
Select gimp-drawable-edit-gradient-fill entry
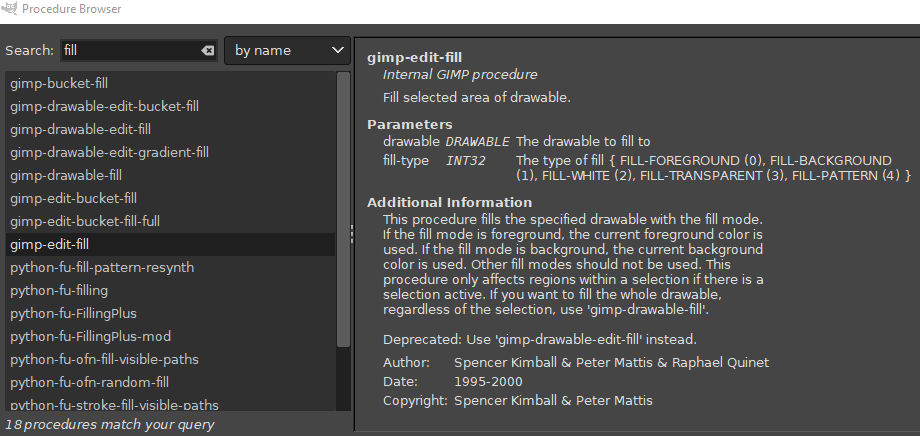click(109, 152)
